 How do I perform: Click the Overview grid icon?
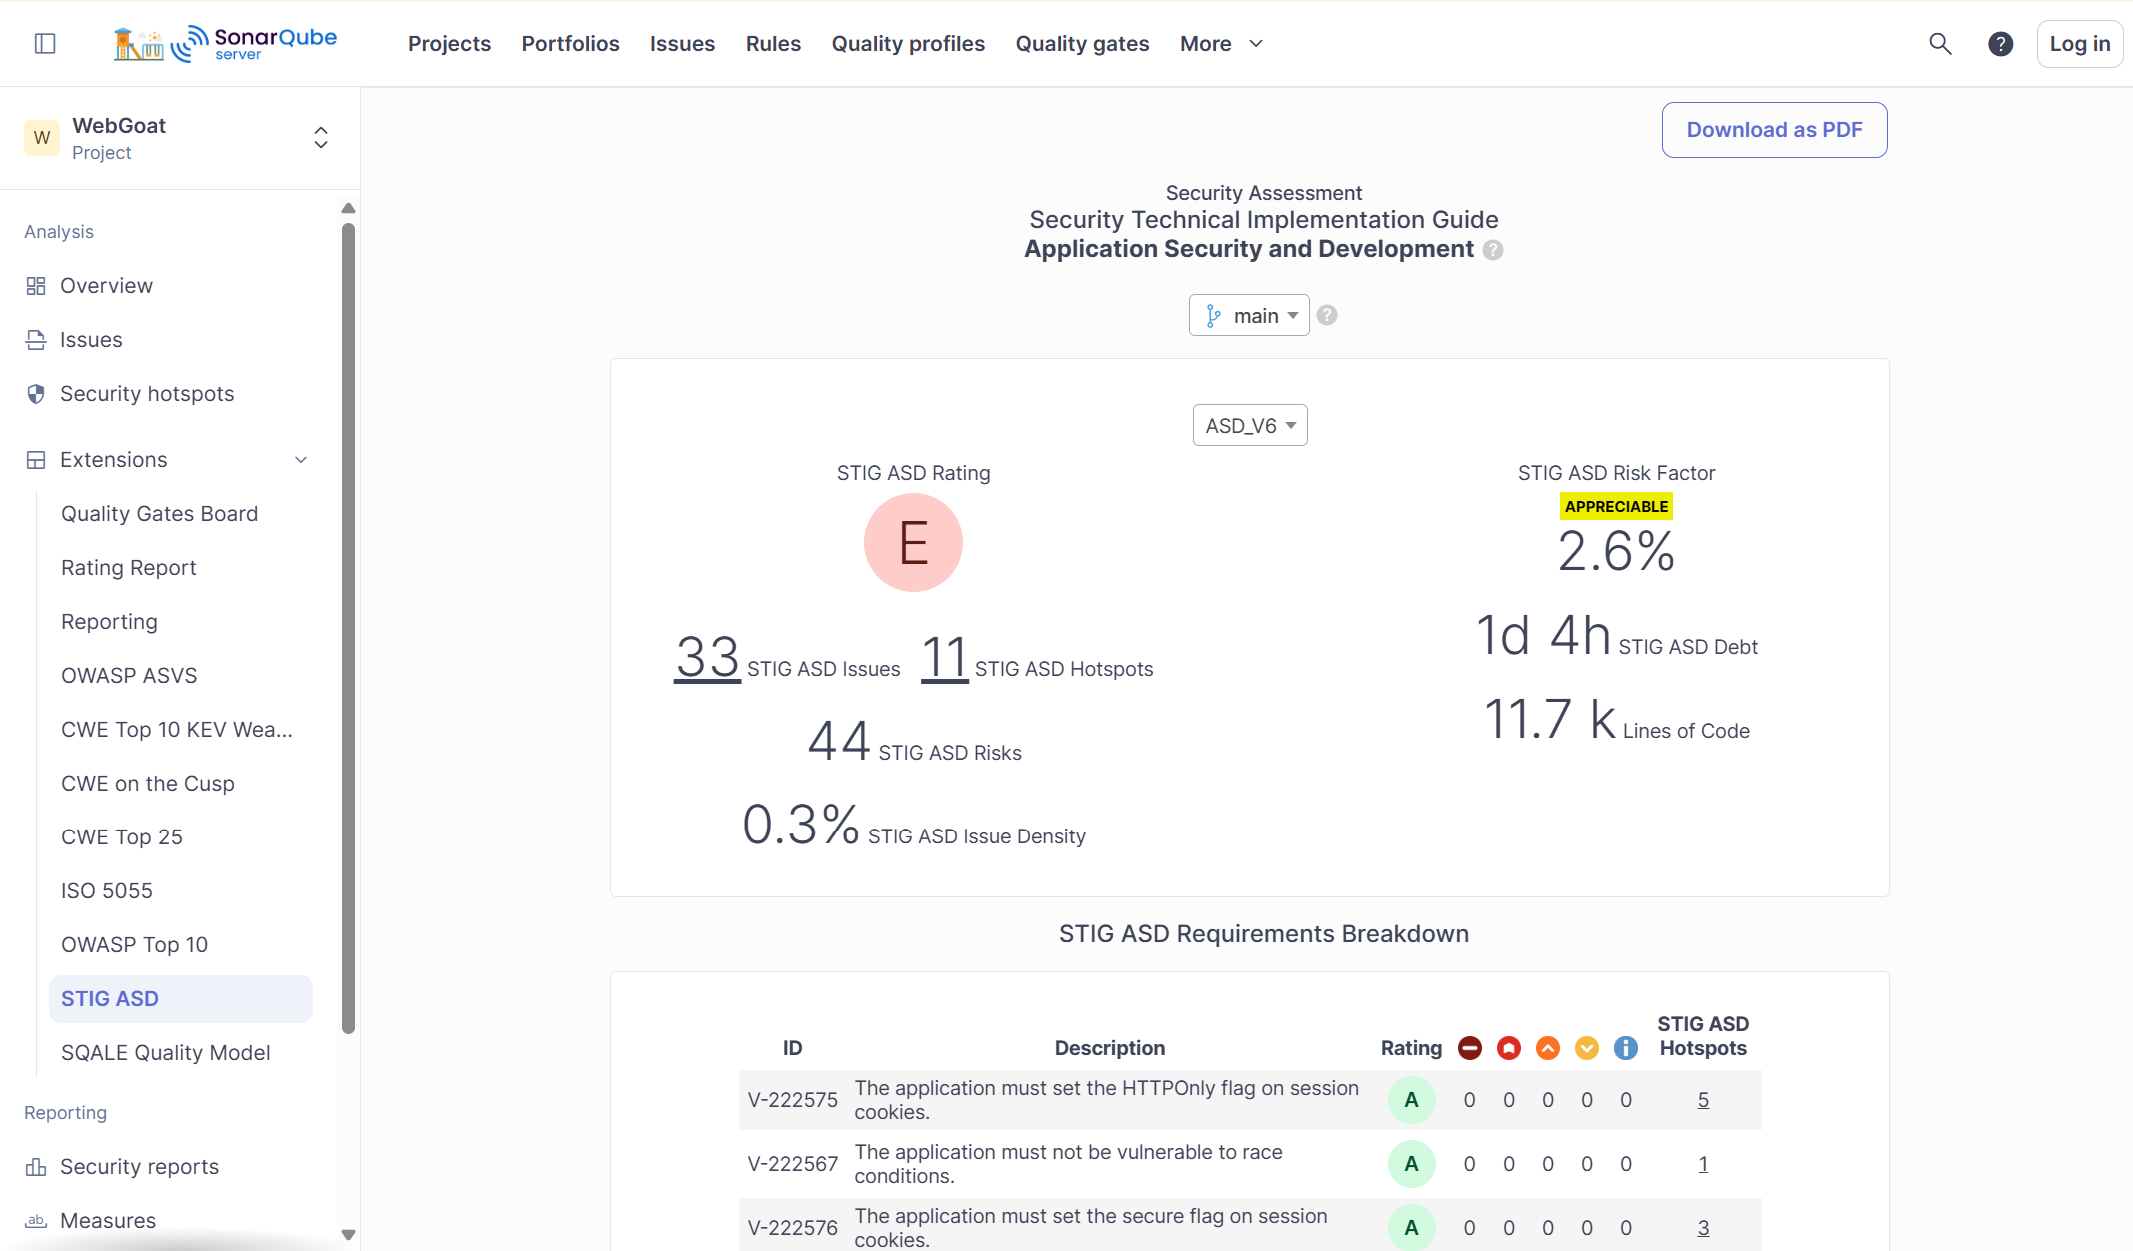[36, 286]
